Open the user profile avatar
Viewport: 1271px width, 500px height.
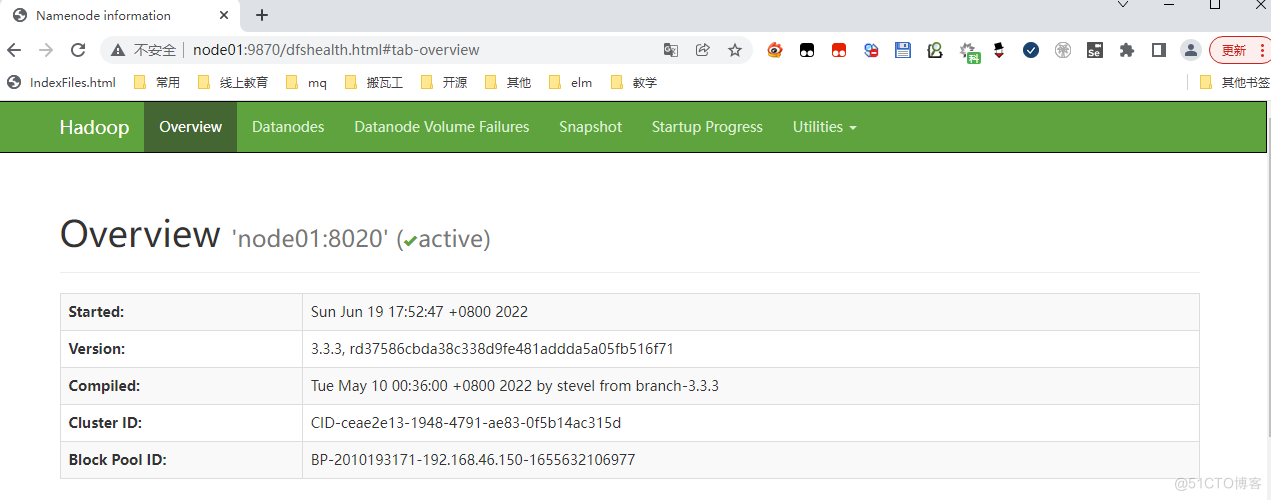(x=1191, y=50)
